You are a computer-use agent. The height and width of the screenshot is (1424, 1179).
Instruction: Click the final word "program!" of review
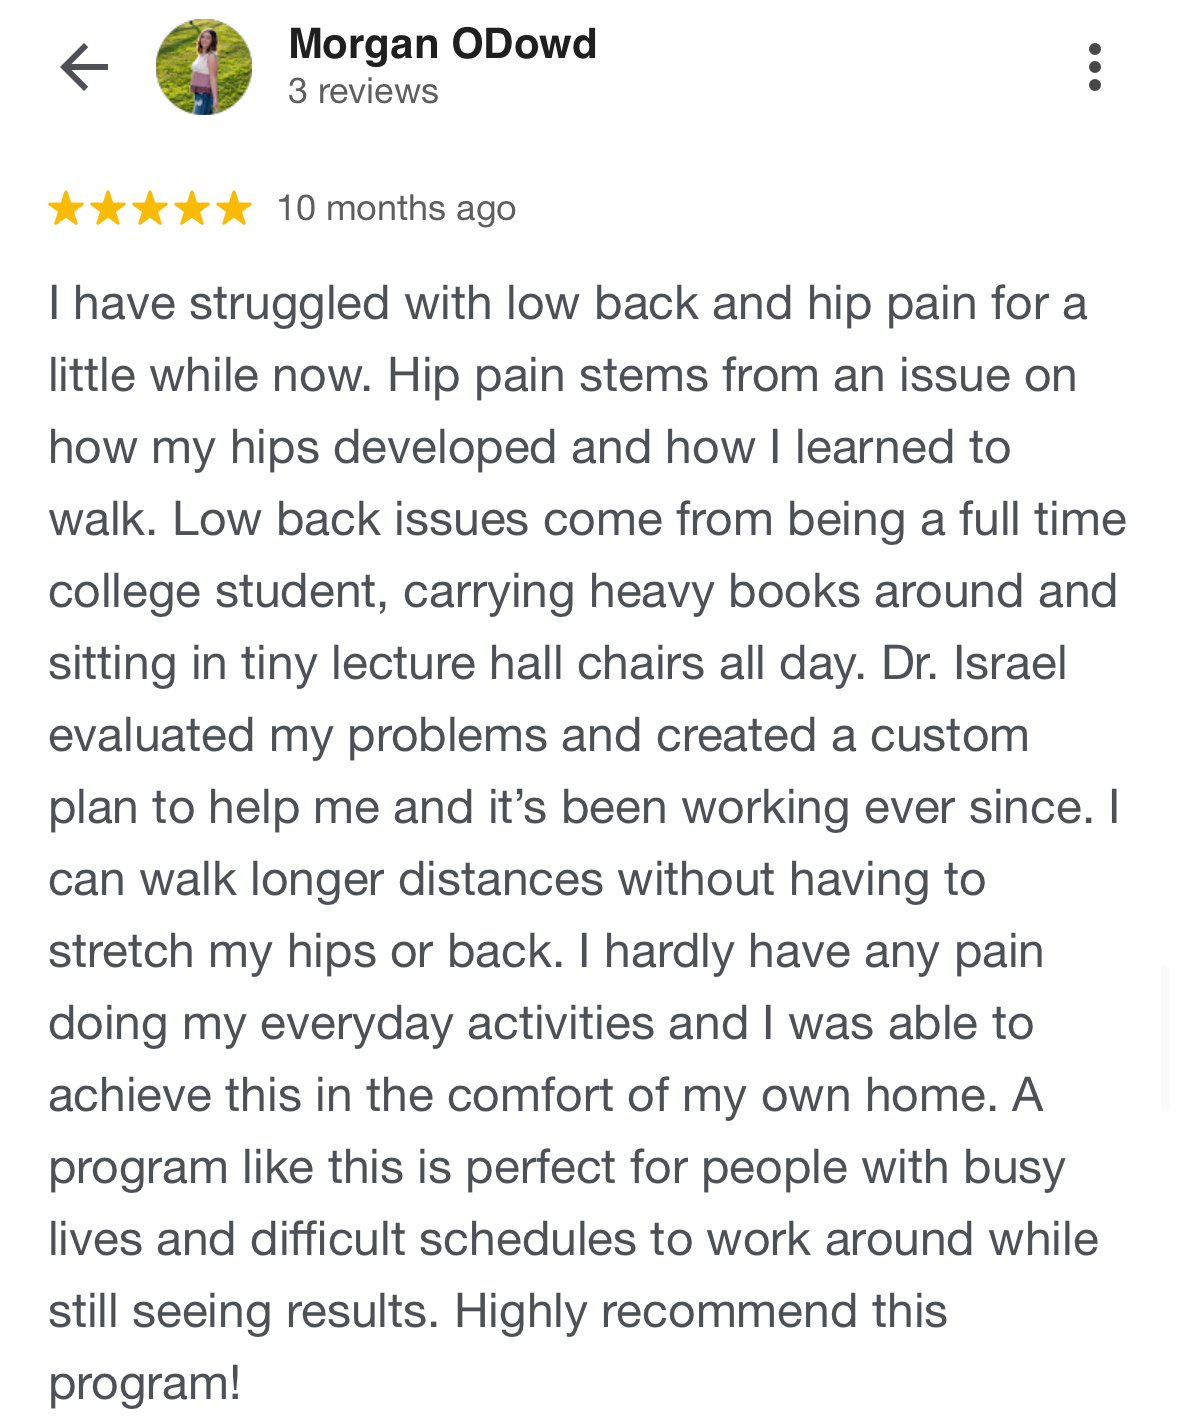click(144, 1384)
